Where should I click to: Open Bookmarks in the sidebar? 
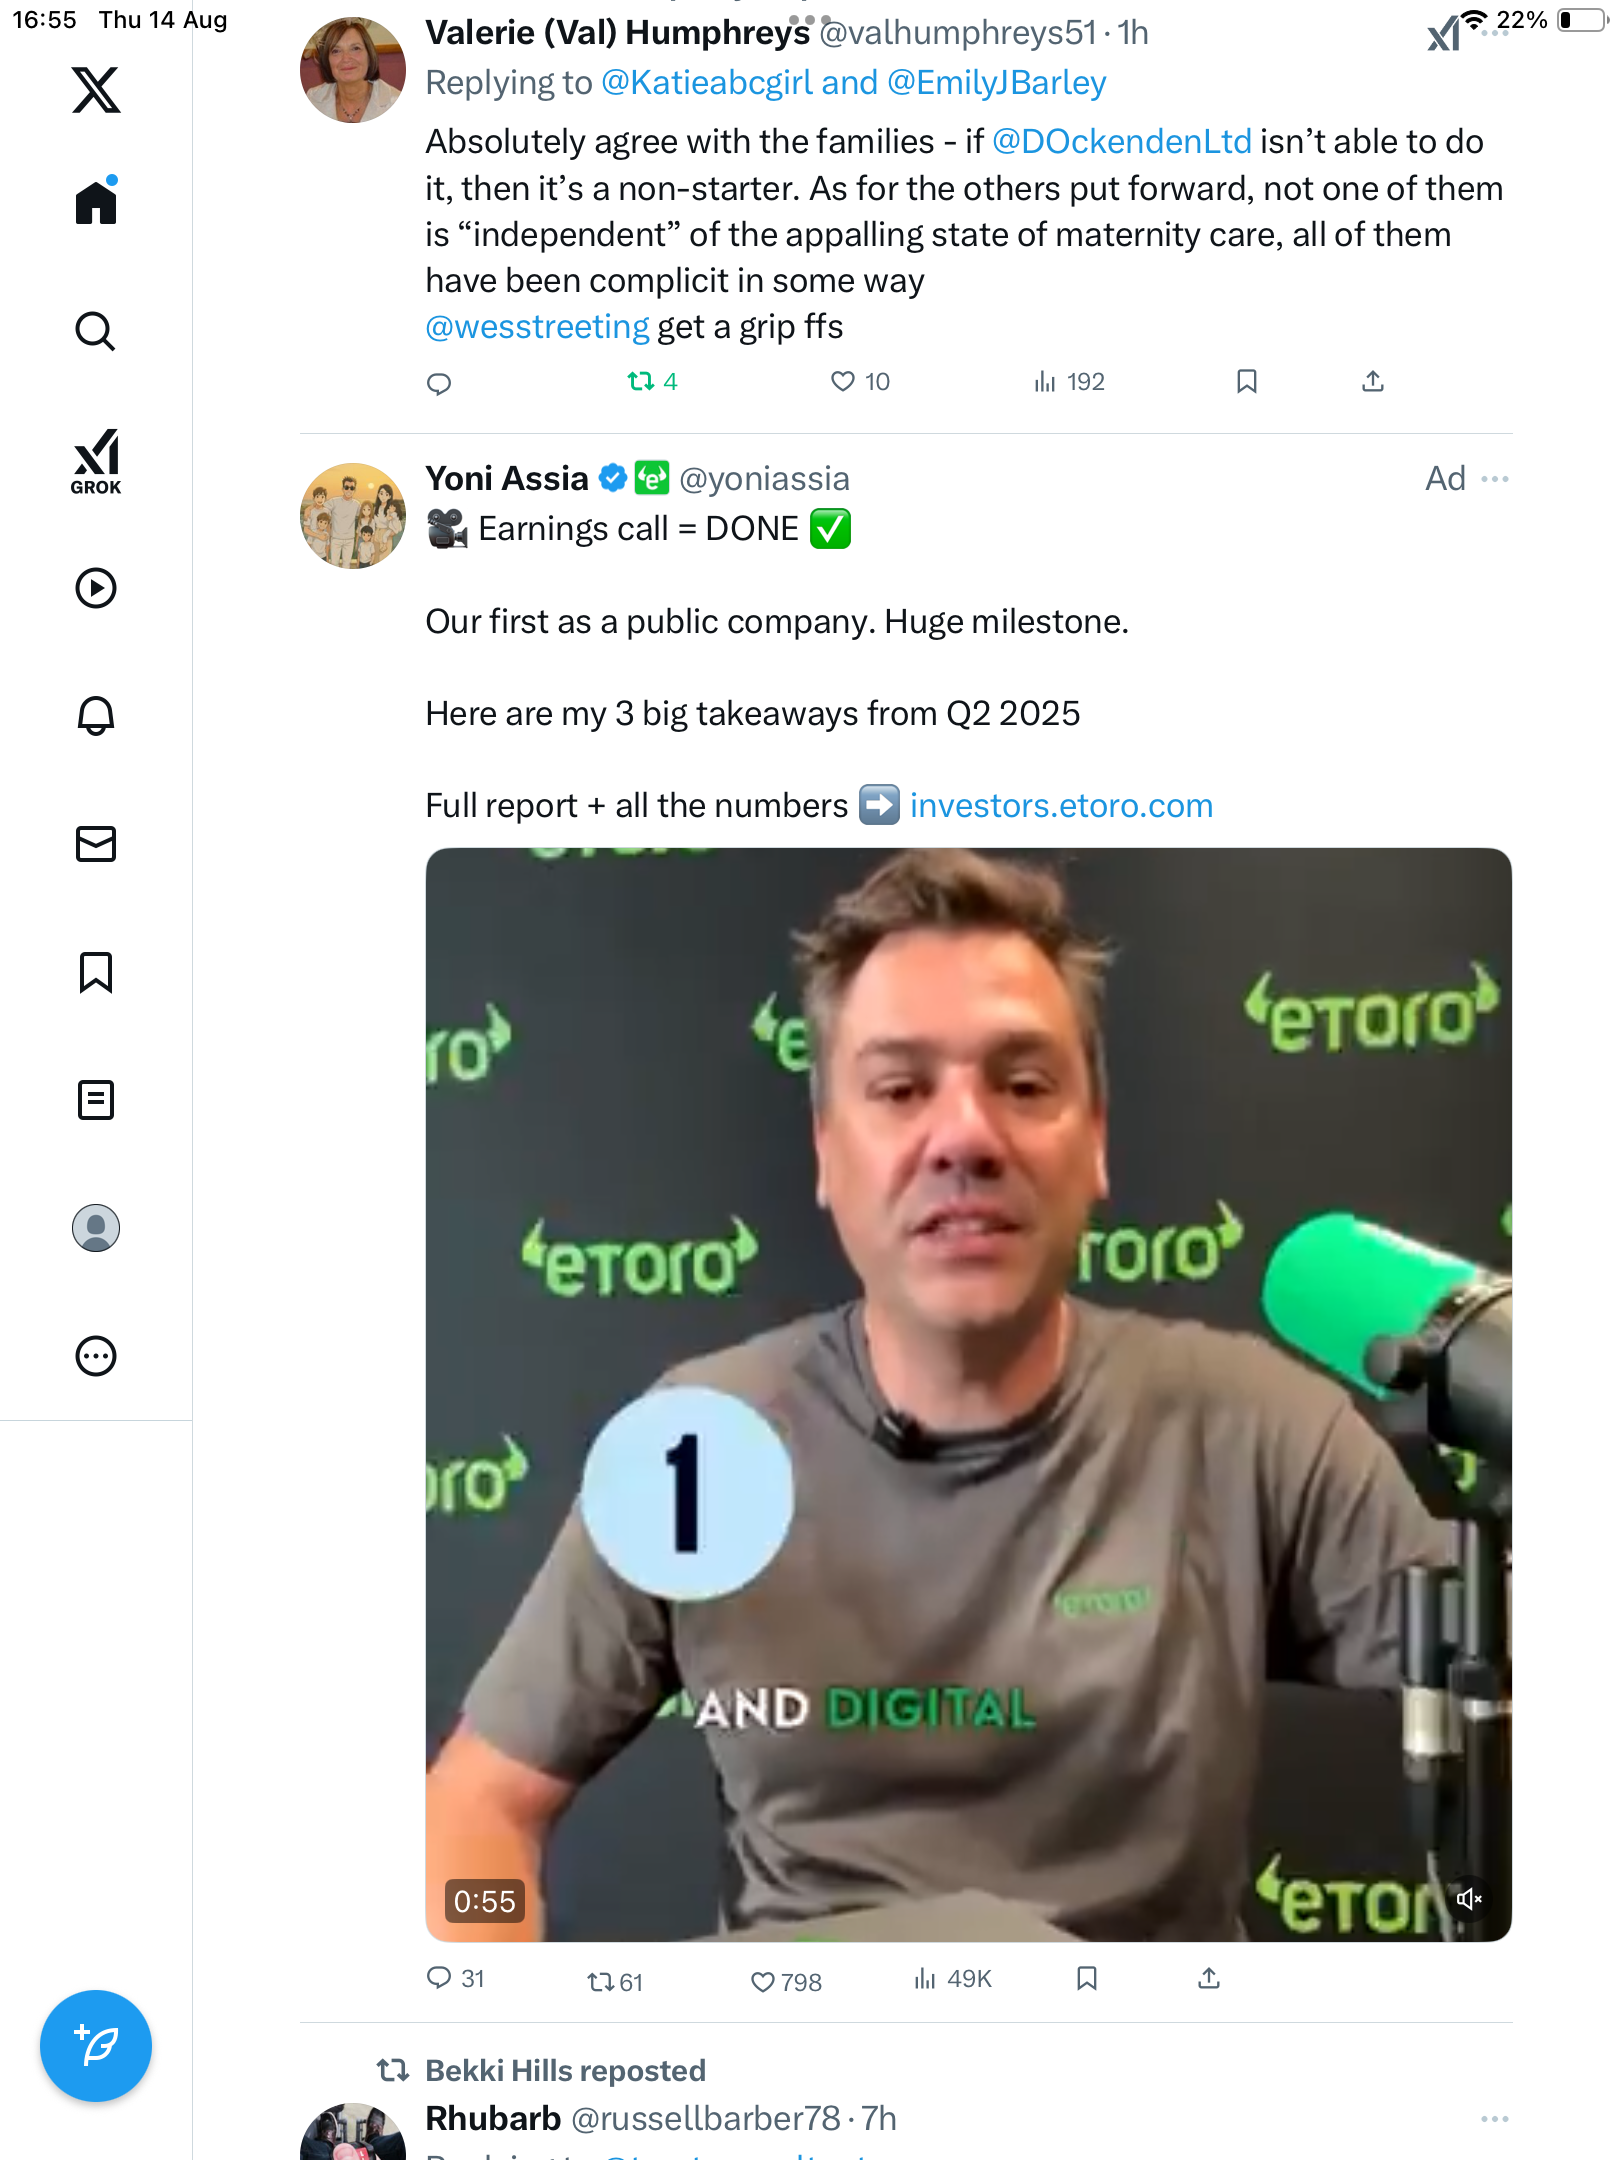coord(96,972)
